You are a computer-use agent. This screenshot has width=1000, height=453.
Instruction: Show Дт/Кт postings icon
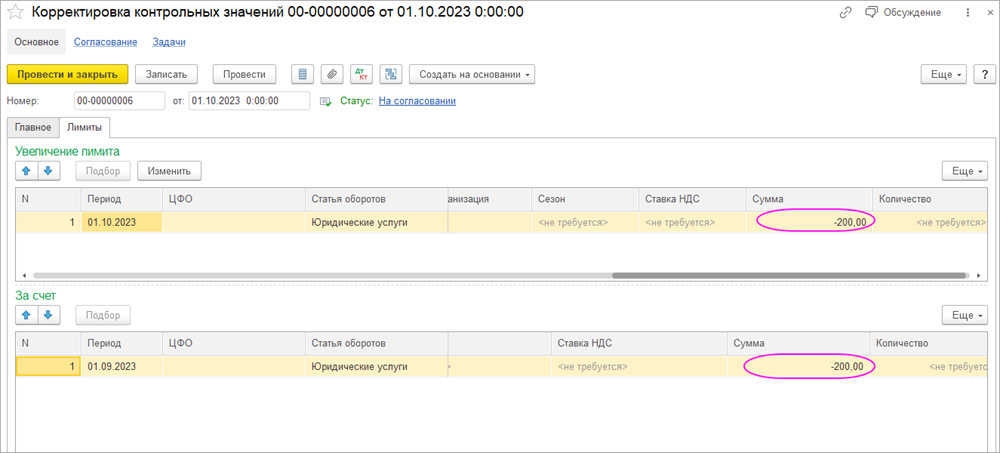click(362, 75)
